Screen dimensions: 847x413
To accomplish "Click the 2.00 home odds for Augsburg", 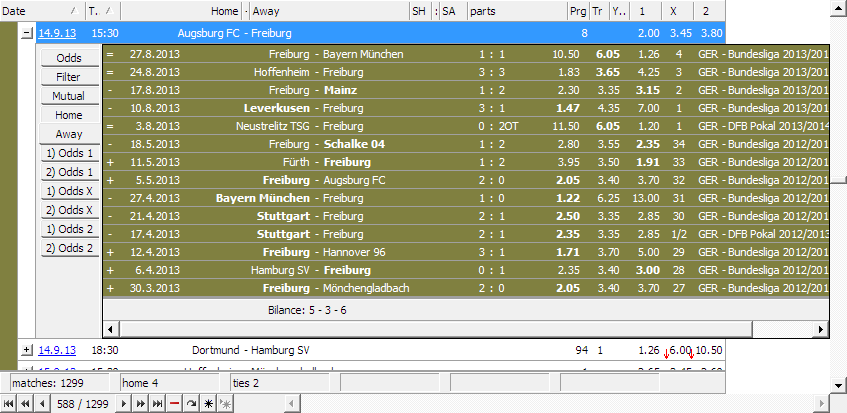I will 649,33.
